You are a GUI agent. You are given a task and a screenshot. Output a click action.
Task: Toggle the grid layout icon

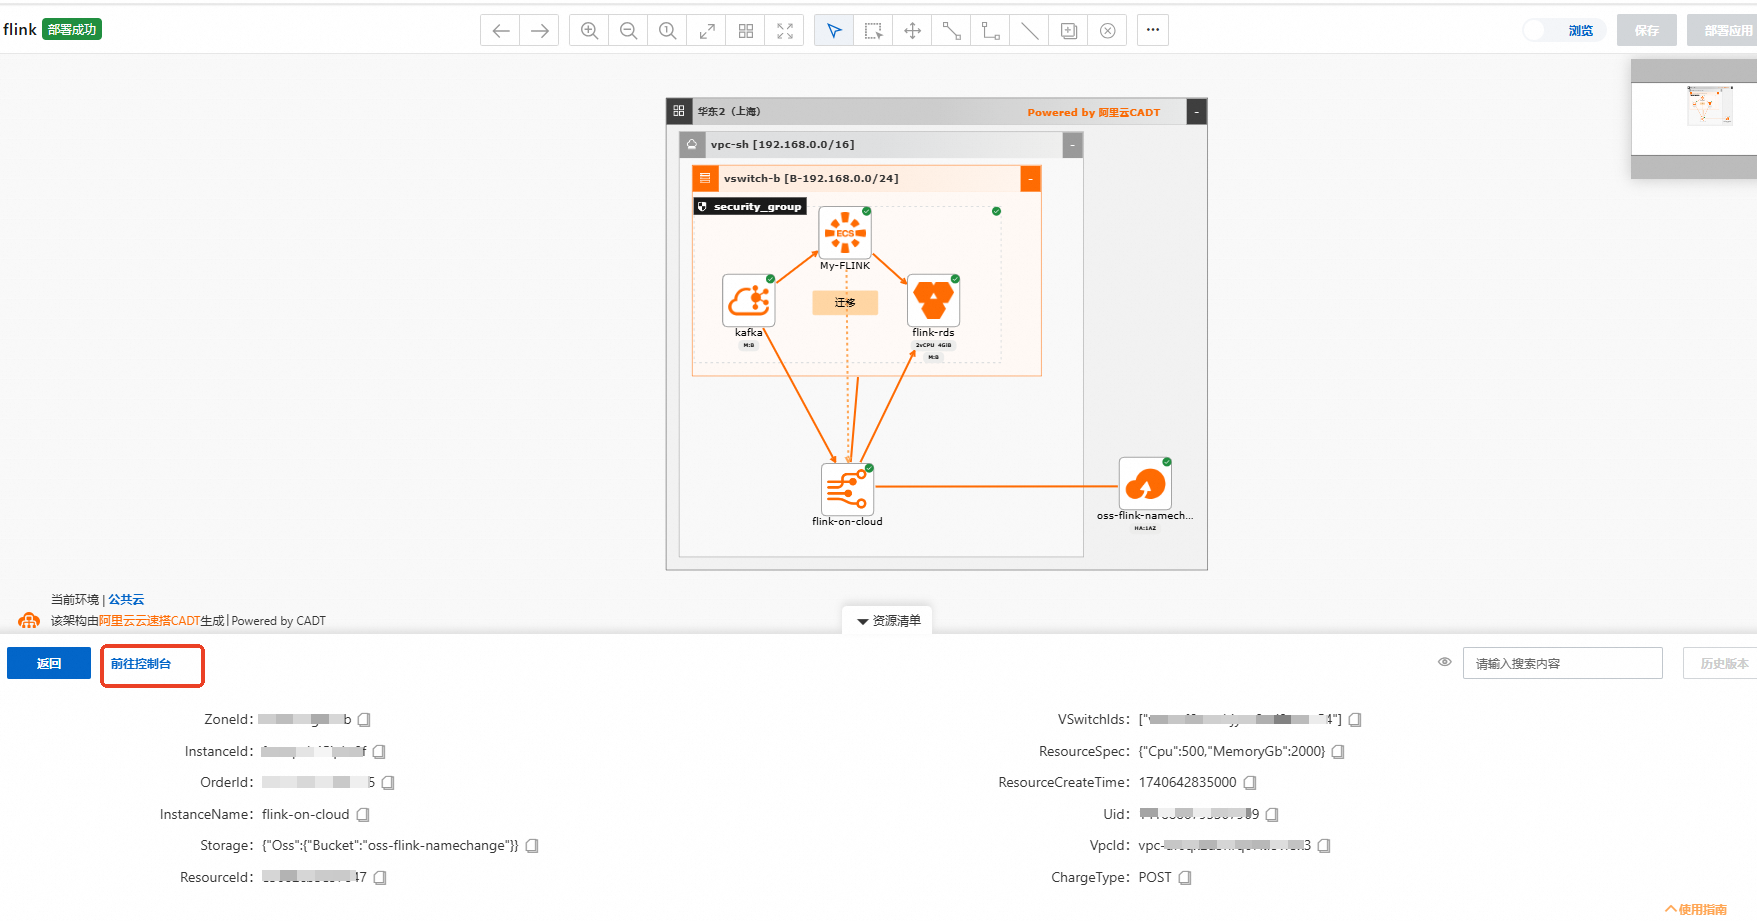click(x=746, y=31)
